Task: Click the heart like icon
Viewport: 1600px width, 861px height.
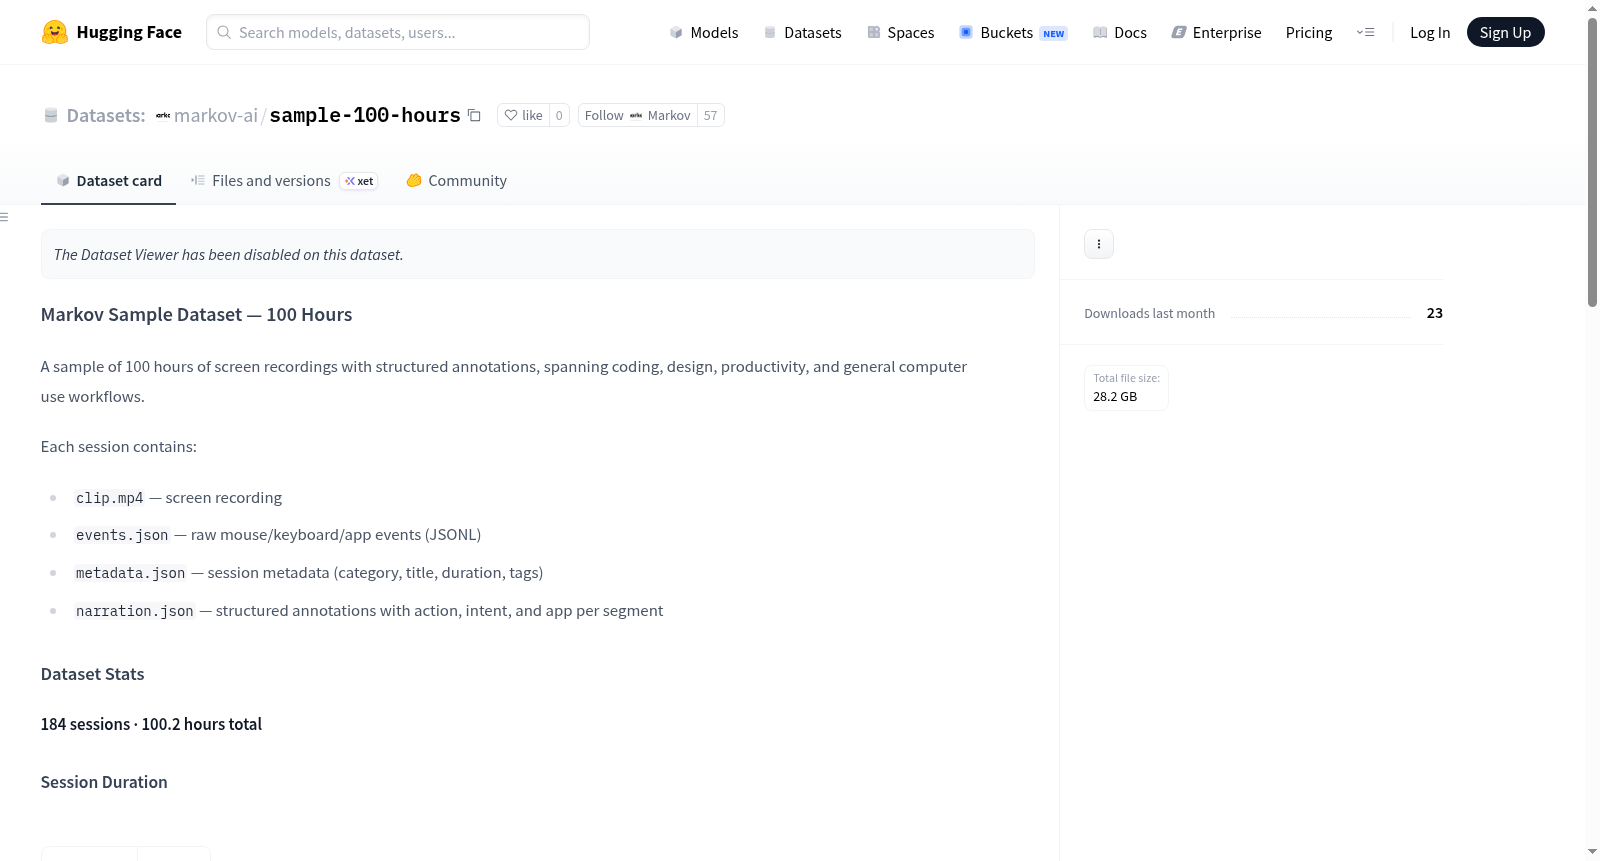Action: [x=511, y=115]
